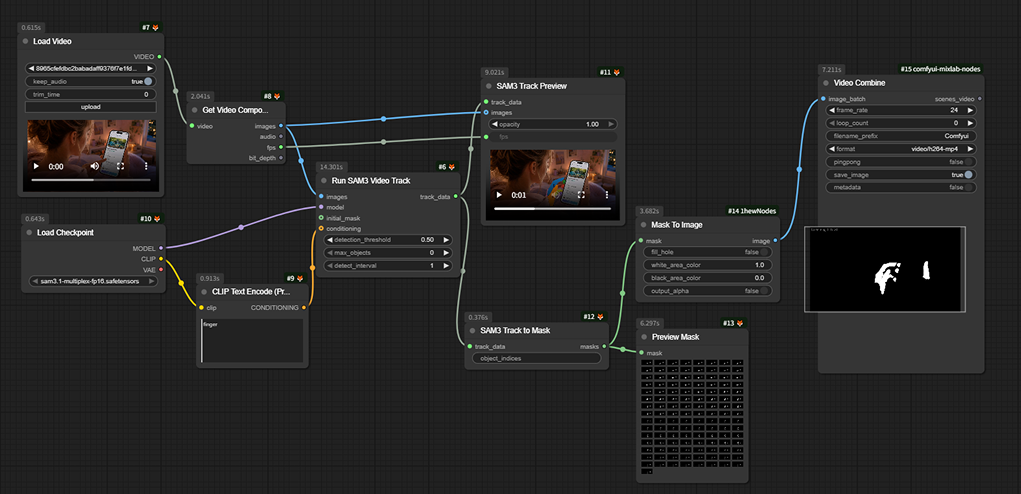
Task: Edit the white_area_color value
Action: click(707, 265)
